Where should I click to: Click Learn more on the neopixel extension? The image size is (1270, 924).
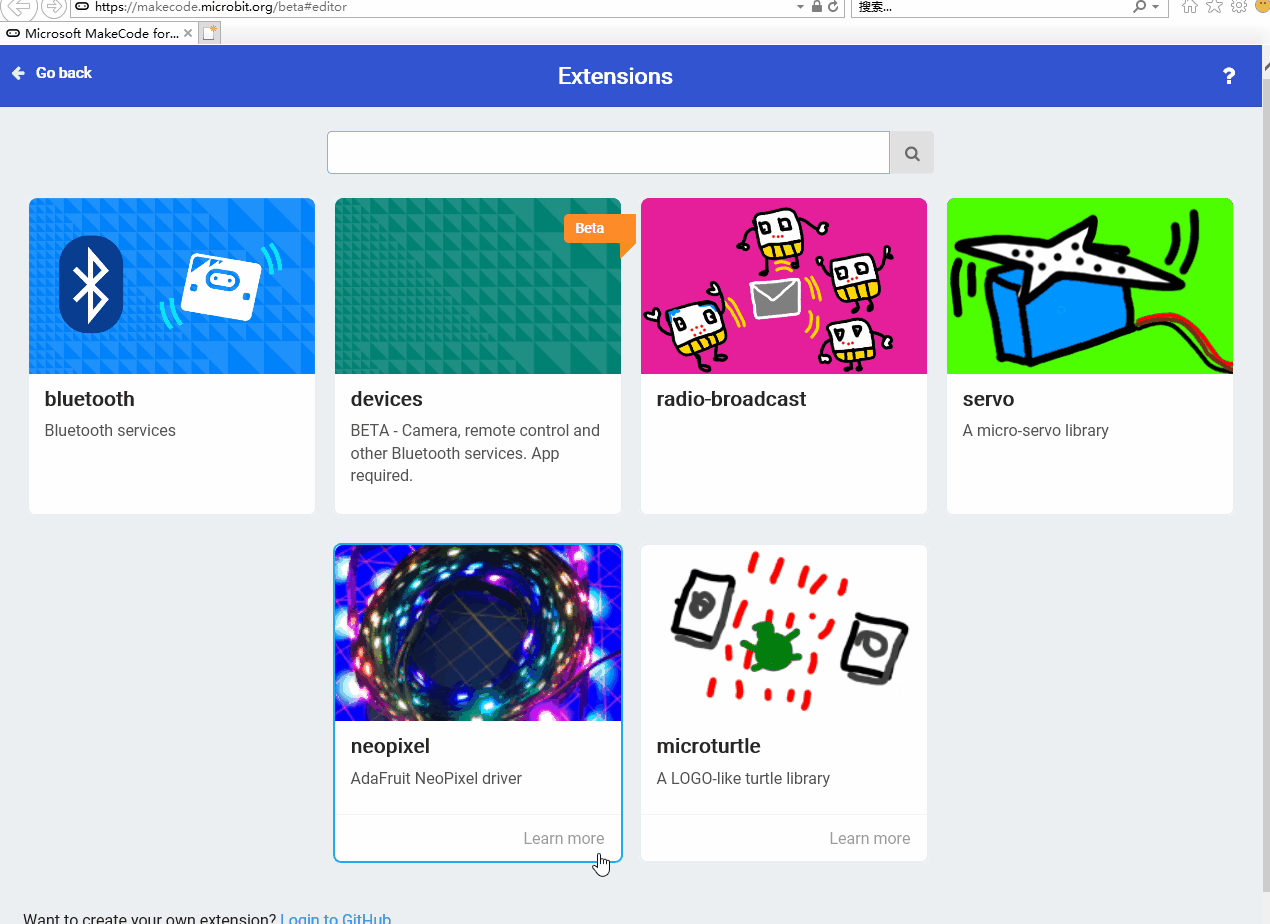tap(563, 838)
